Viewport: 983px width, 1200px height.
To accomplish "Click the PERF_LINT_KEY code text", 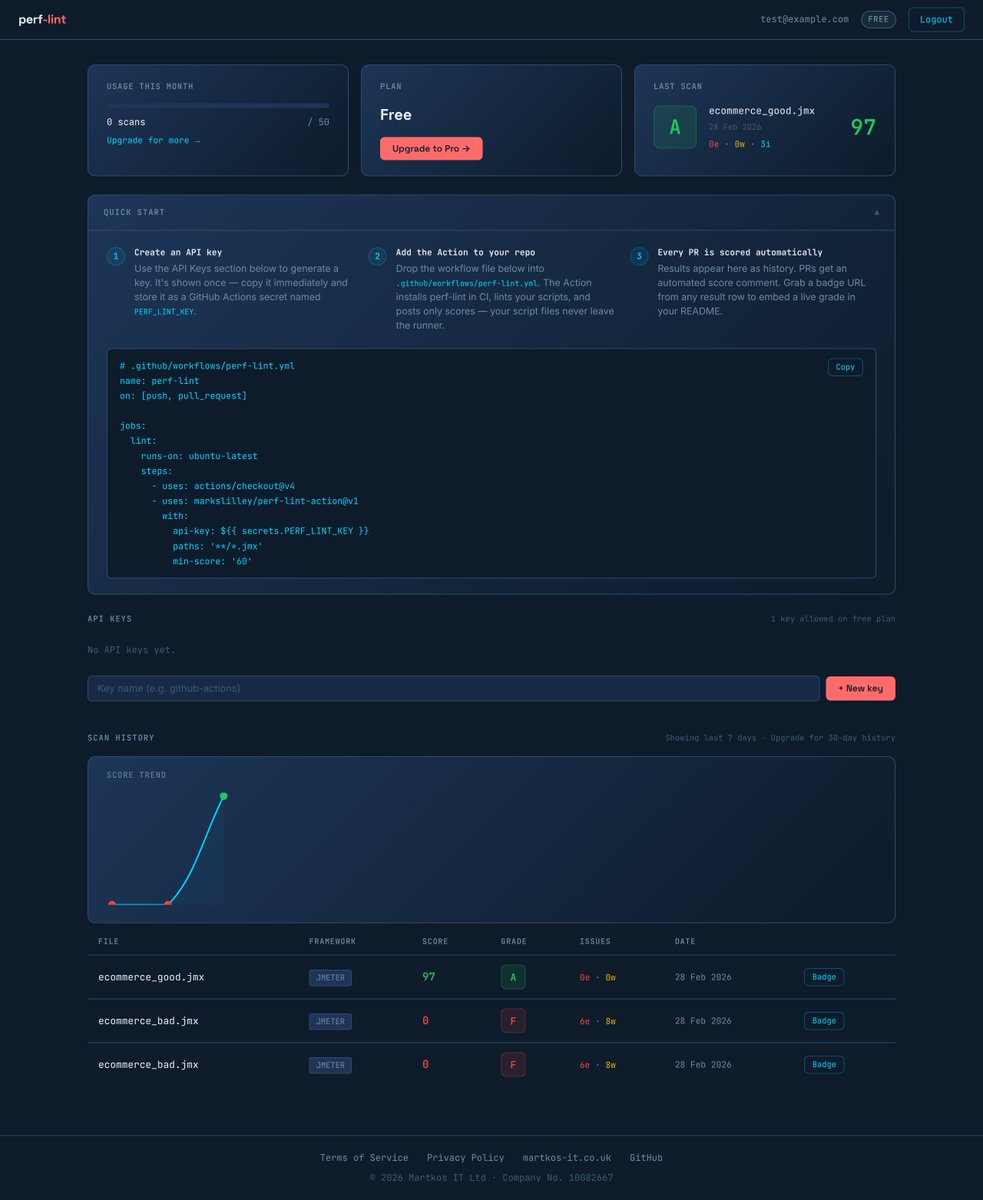I will pos(164,312).
